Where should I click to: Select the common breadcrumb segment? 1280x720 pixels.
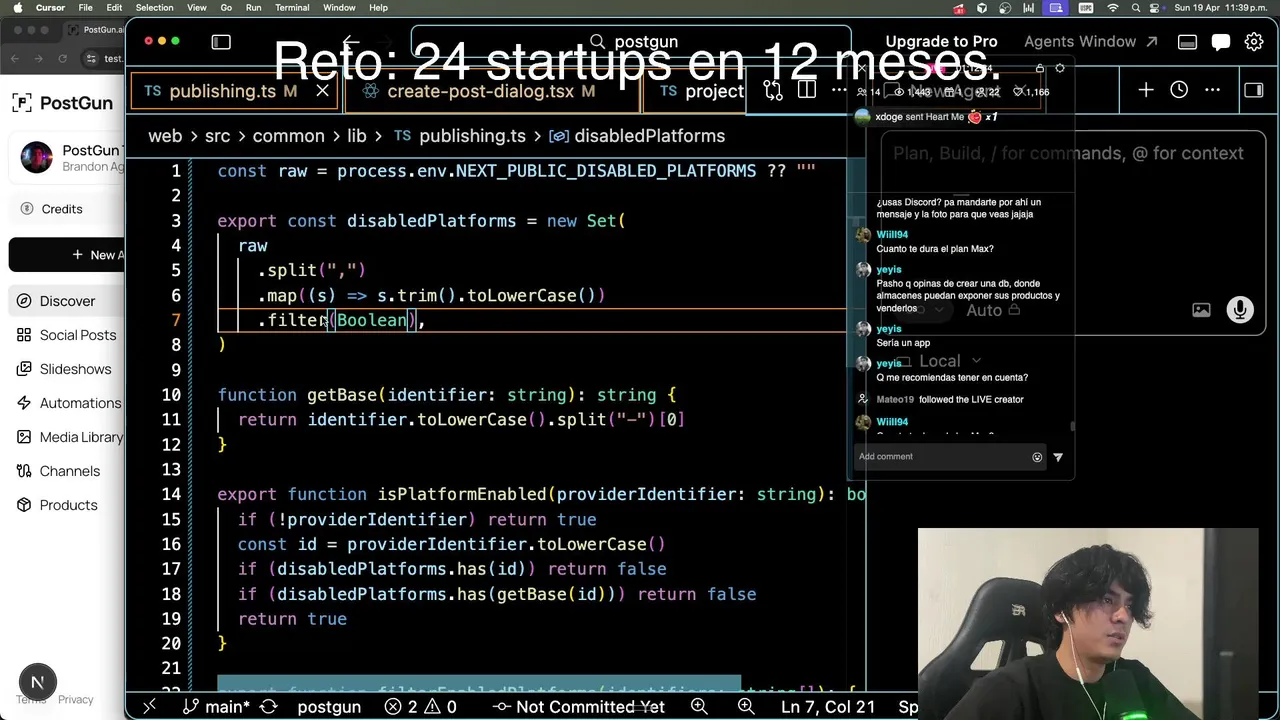click(x=288, y=136)
